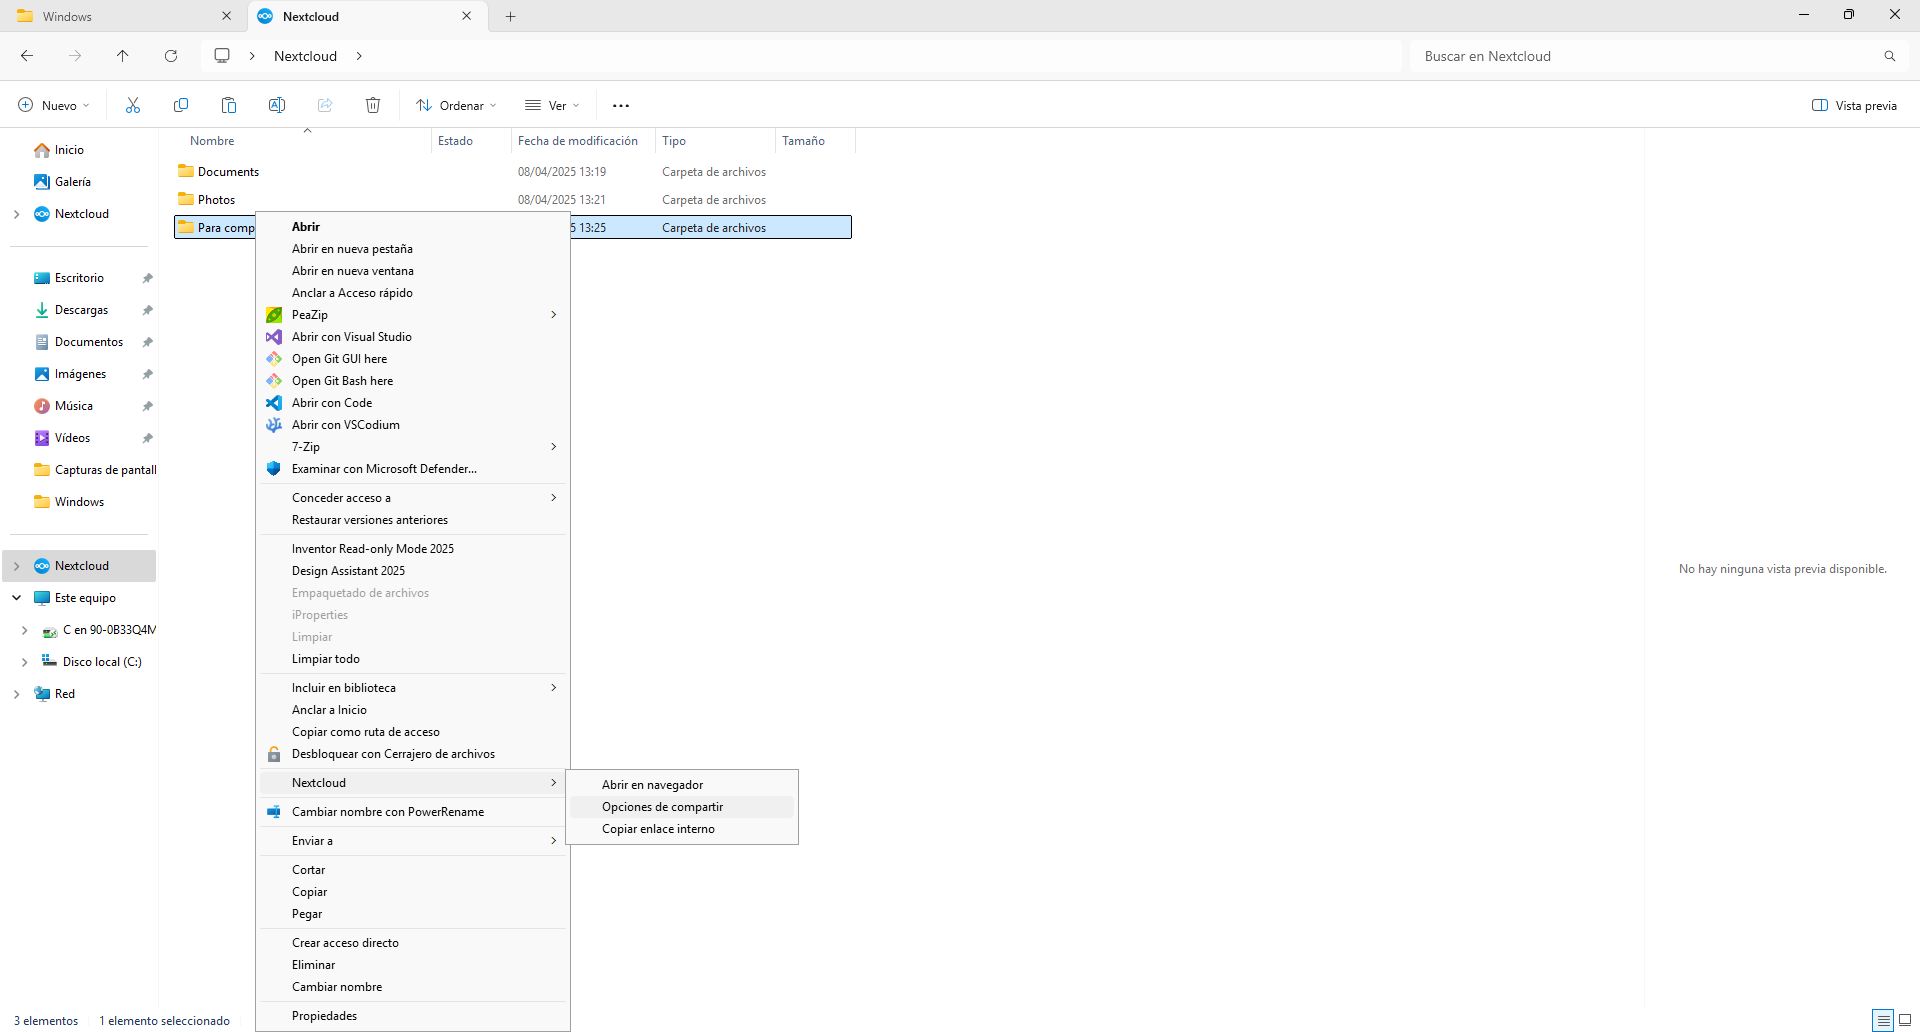The height and width of the screenshot is (1032, 1920).
Task: Select Copiar como ruta de acceso
Action: [x=413, y=732]
